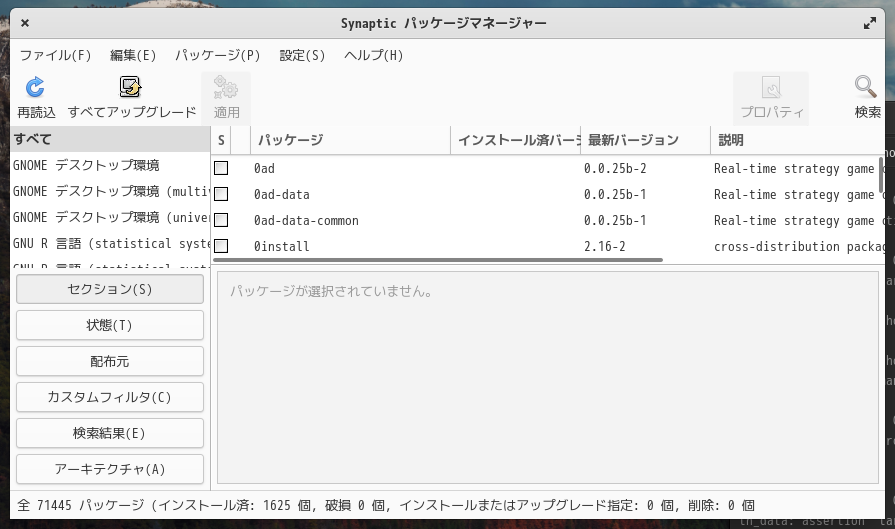Sort by the 説明 column header
This screenshot has width=895, height=529.
click(797, 140)
